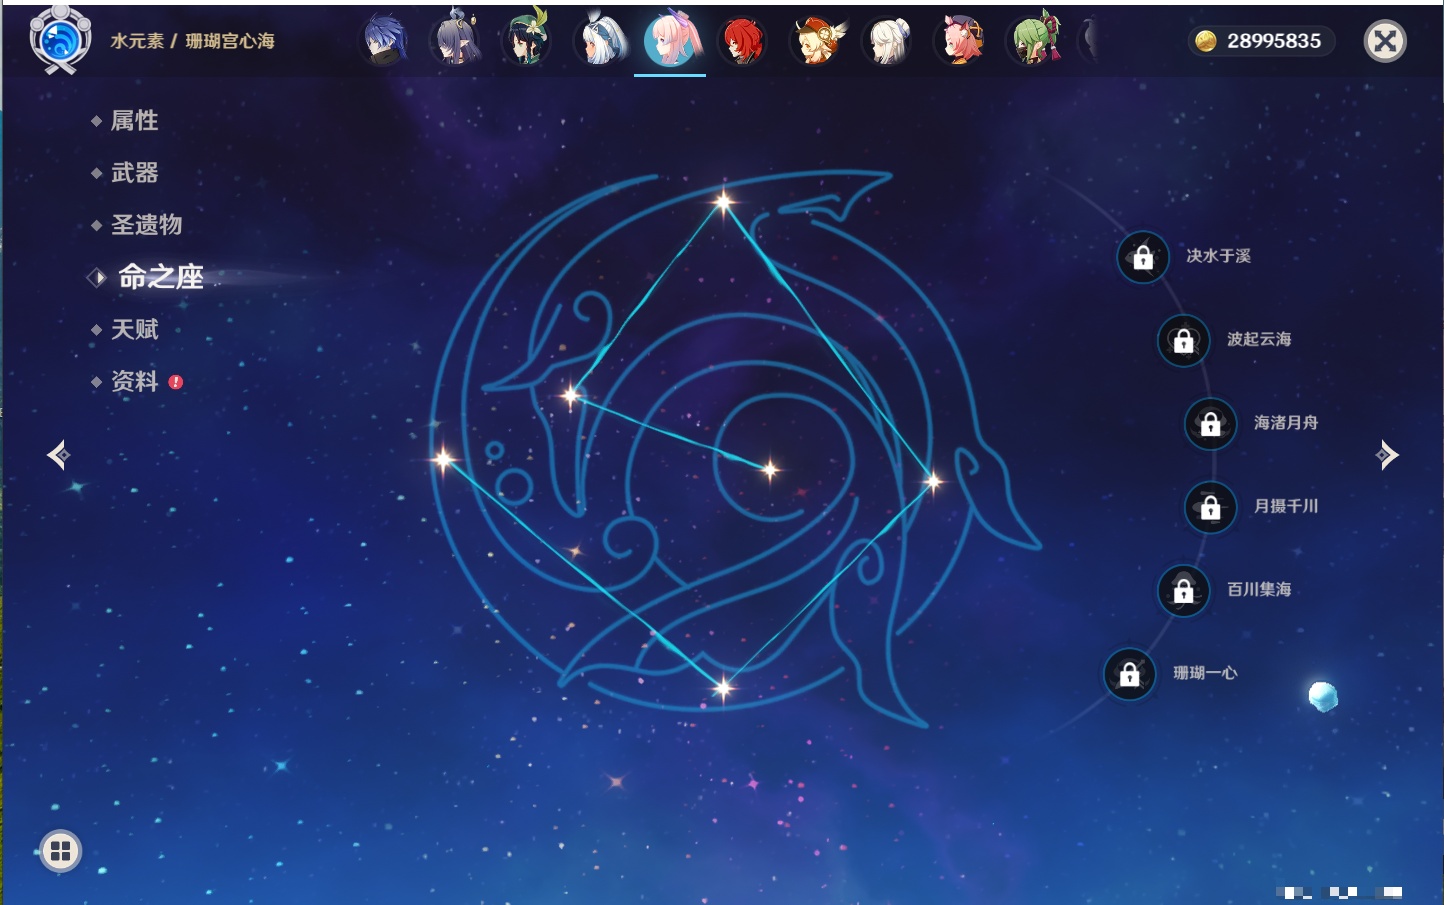Click the 珊瑚一心 constellation lock icon
The height and width of the screenshot is (905, 1444).
pyautogui.click(x=1130, y=674)
